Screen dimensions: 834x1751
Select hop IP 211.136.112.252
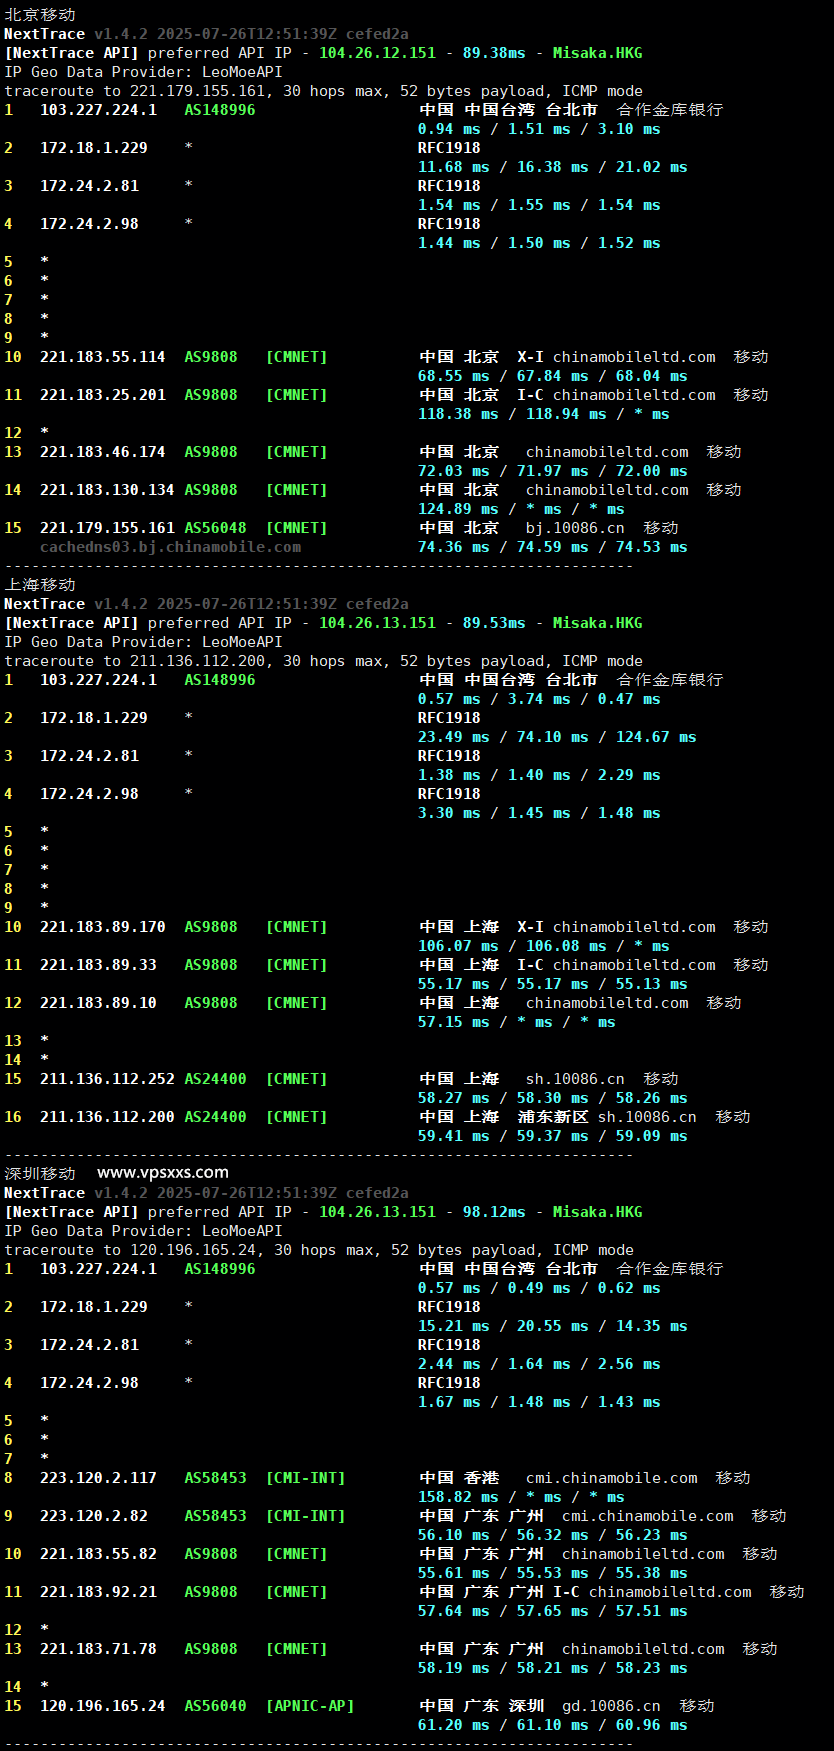tap(107, 1079)
